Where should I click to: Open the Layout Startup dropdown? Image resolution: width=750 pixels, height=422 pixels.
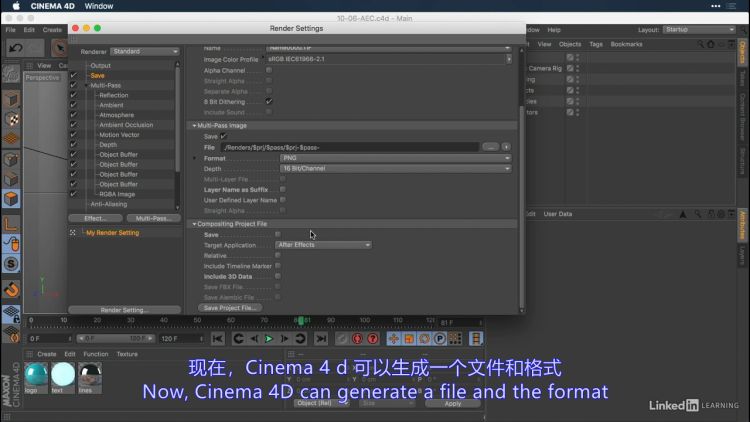[x=699, y=30]
